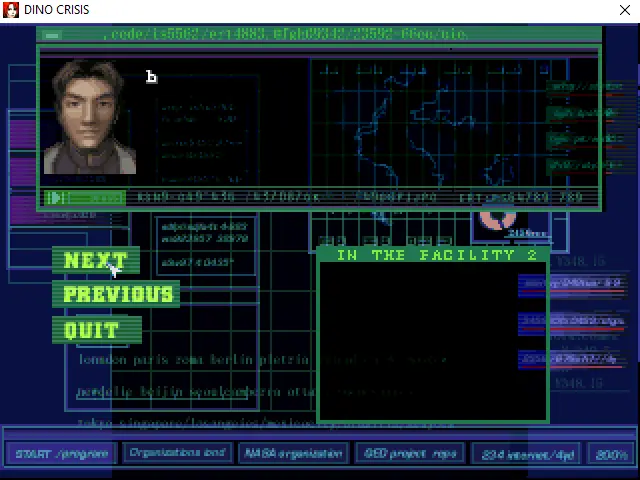The width and height of the screenshot is (640, 480).
Task: Click the NEXT button
Action: pos(96,260)
